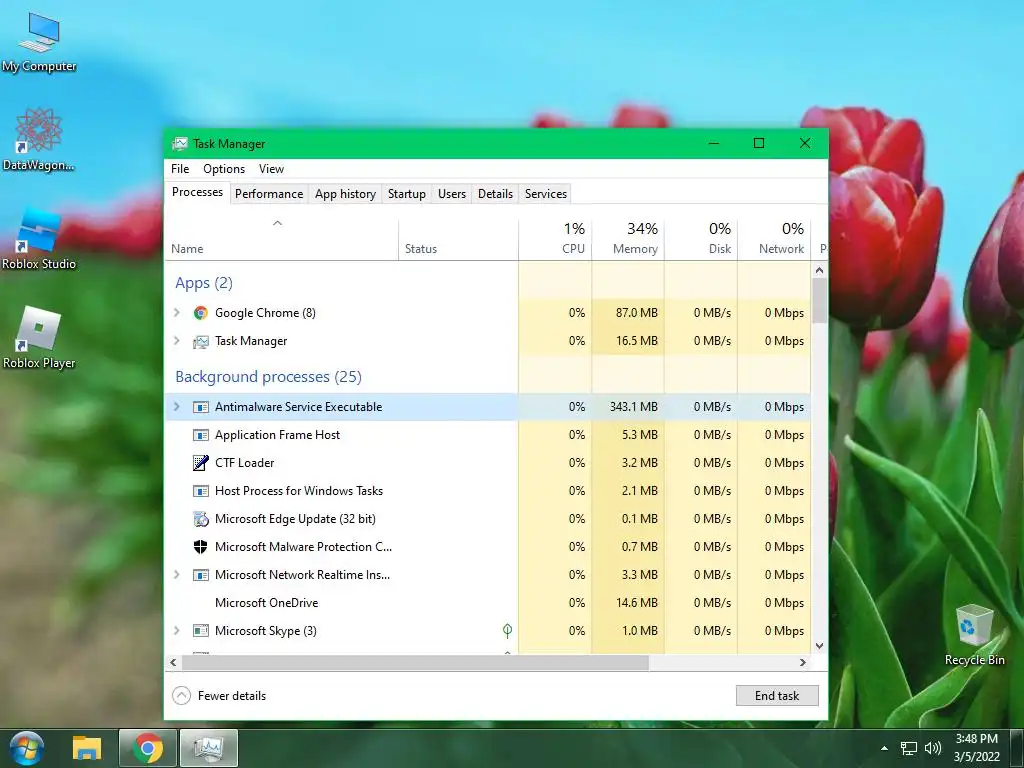
Task: Click the CTF Loader pen icon
Action: tap(200, 463)
